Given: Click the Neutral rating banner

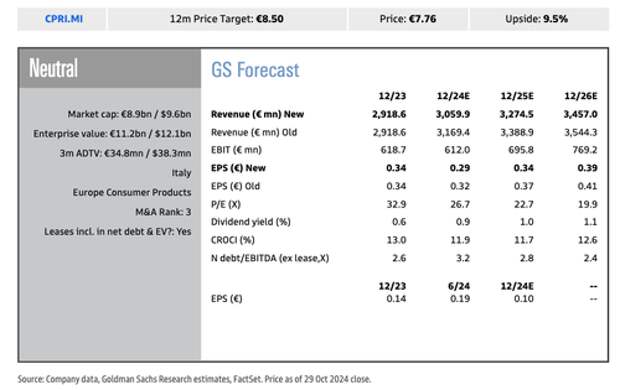Looking at the screenshot, I should point(110,68).
